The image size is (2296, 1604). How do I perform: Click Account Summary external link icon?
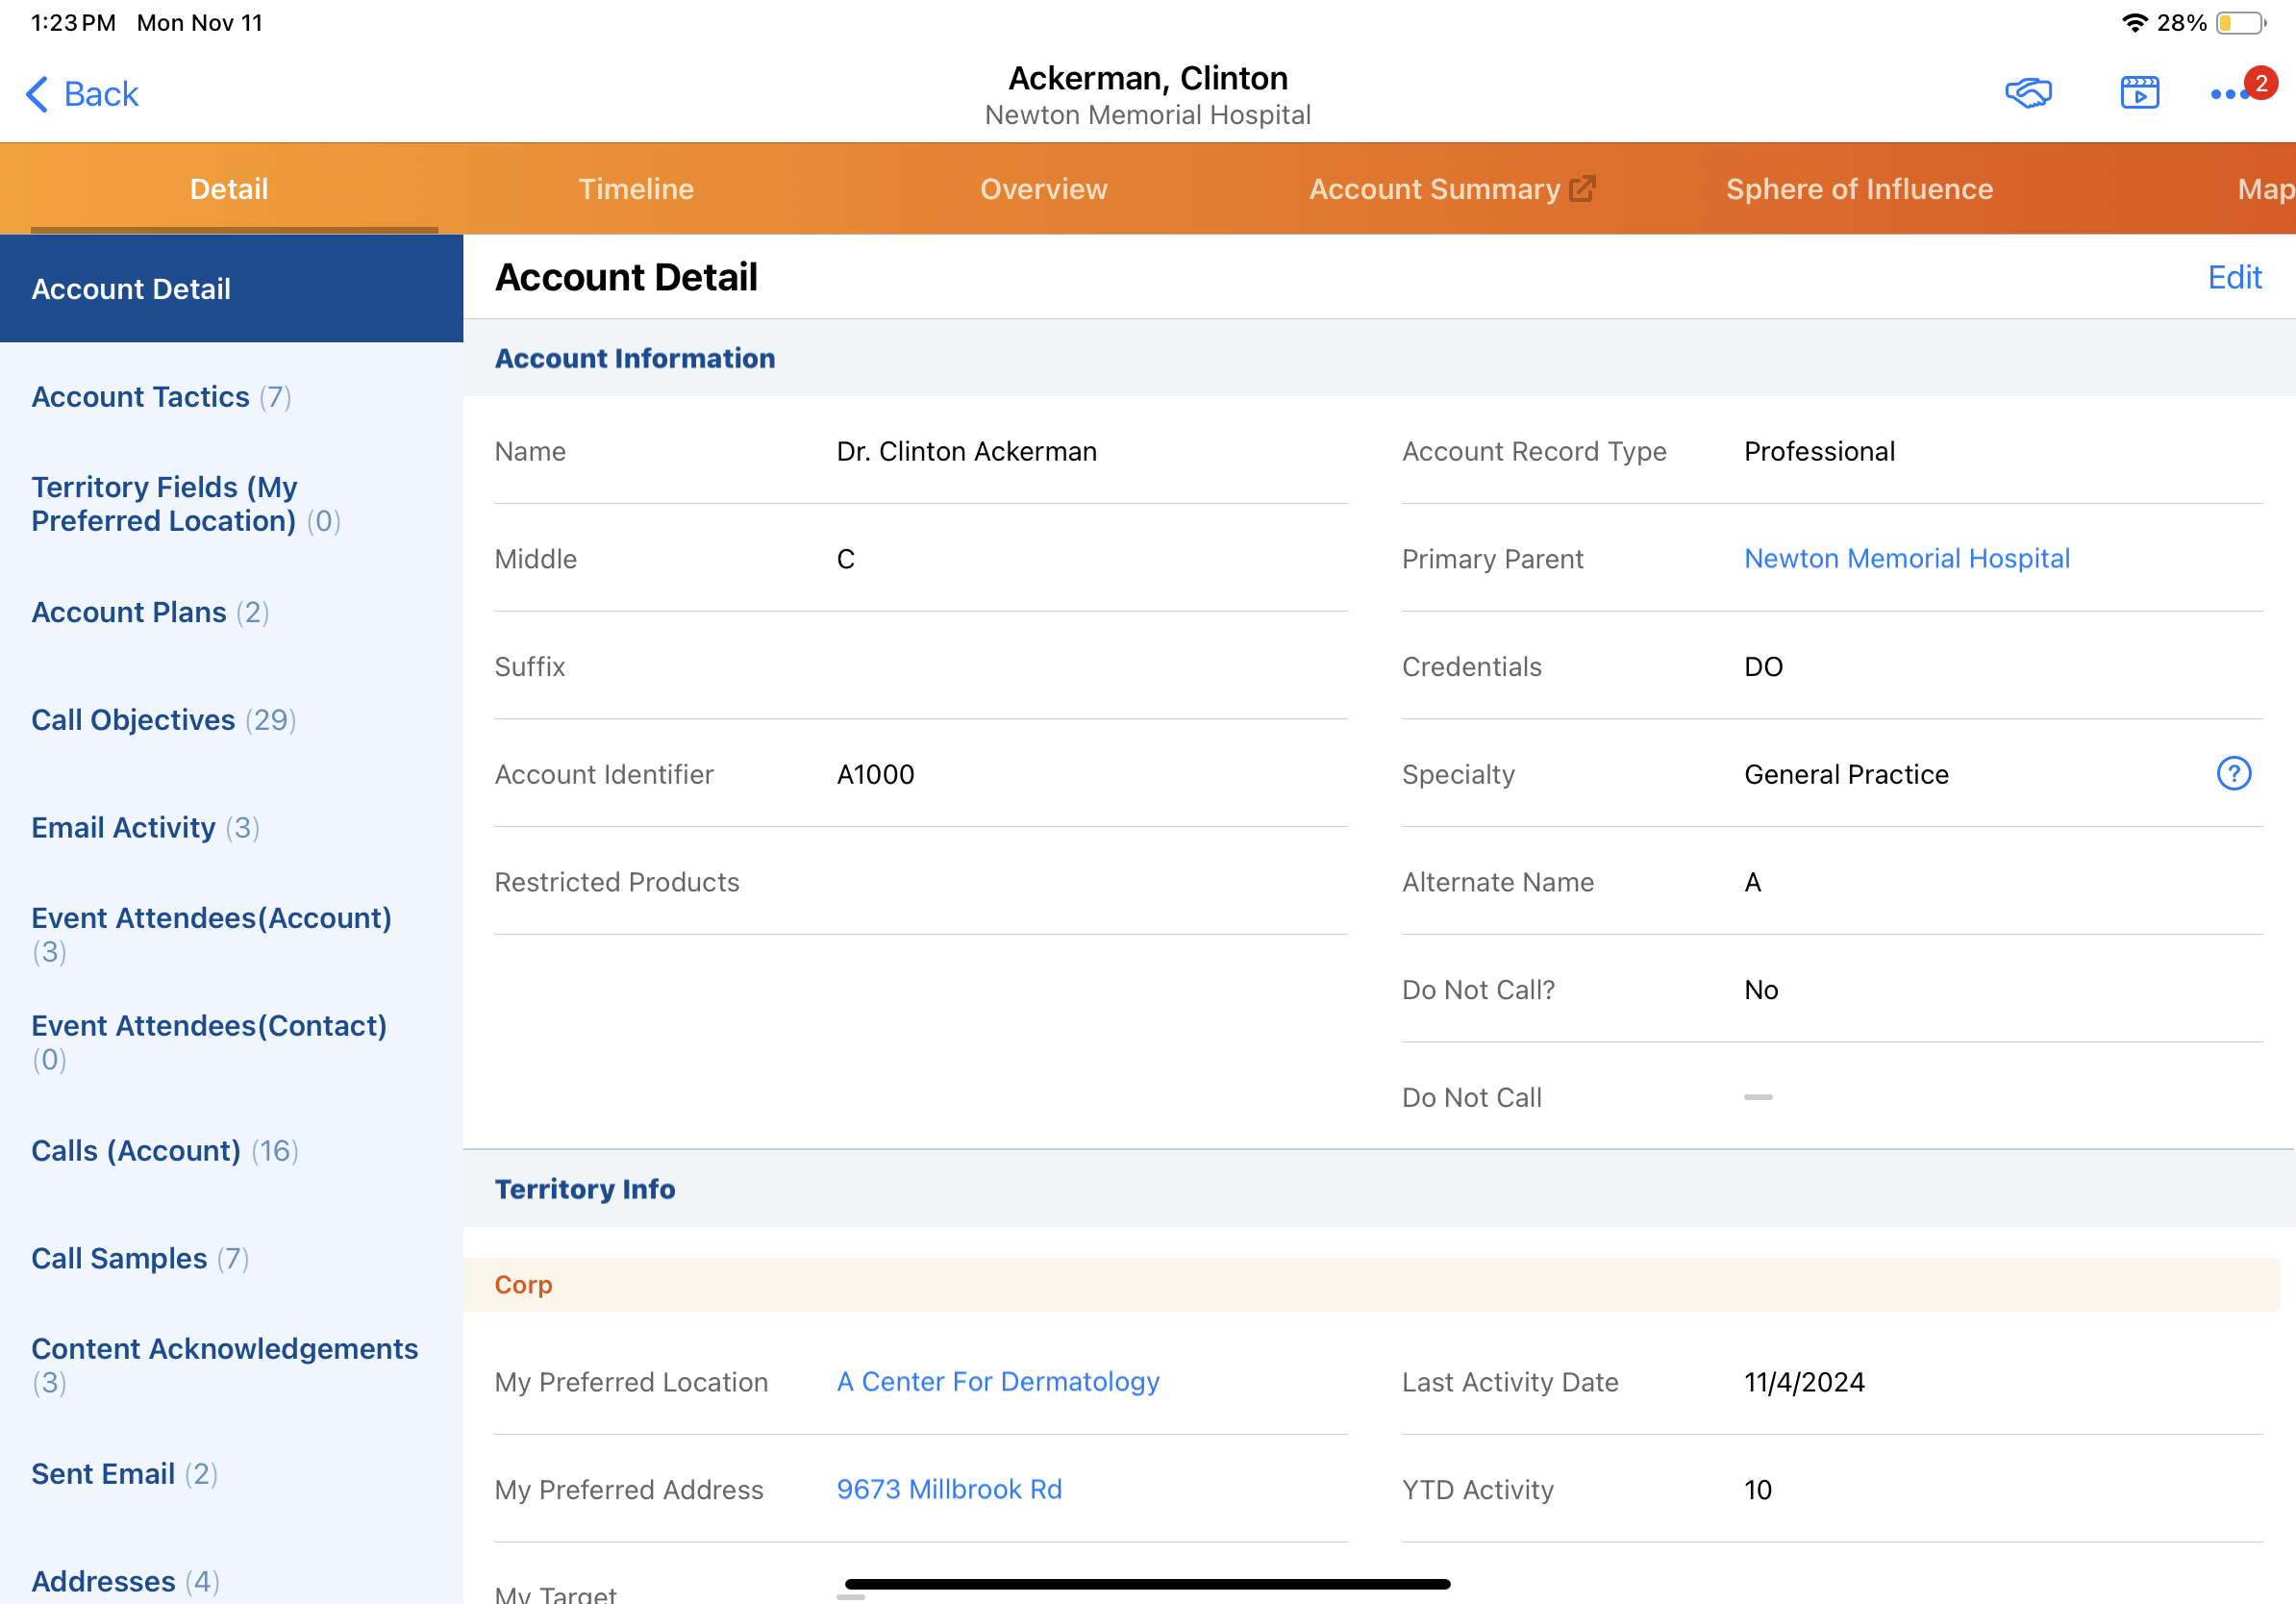[1582, 188]
